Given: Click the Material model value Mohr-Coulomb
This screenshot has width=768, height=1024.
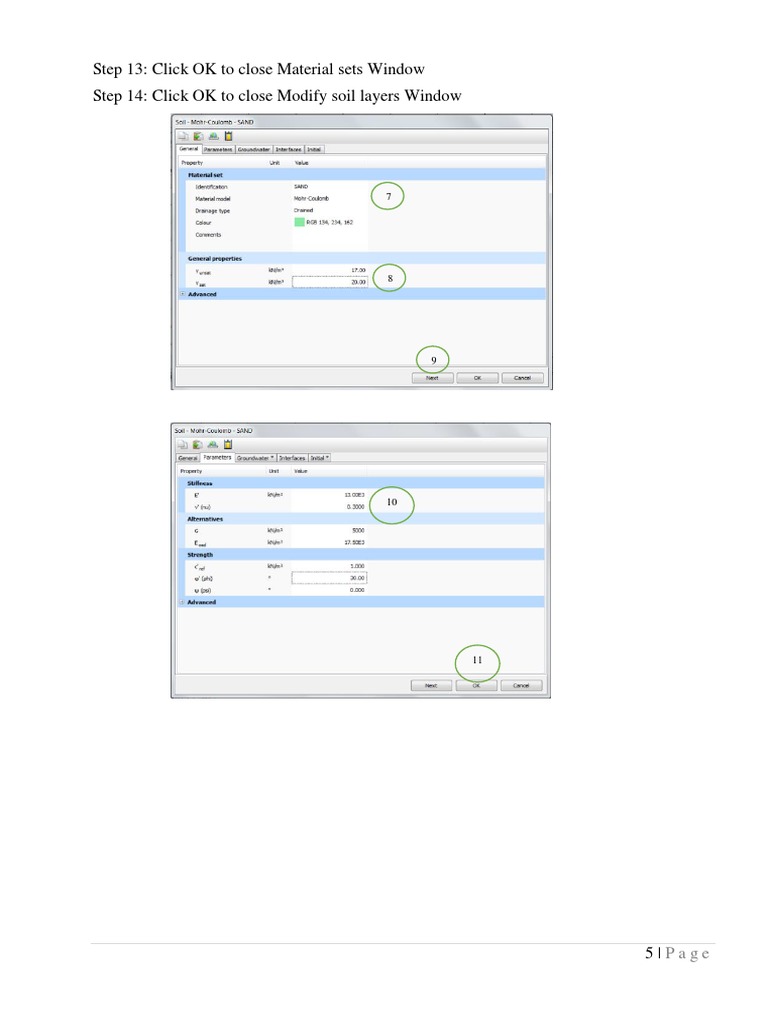Looking at the screenshot, I should (x=312, y=199).
